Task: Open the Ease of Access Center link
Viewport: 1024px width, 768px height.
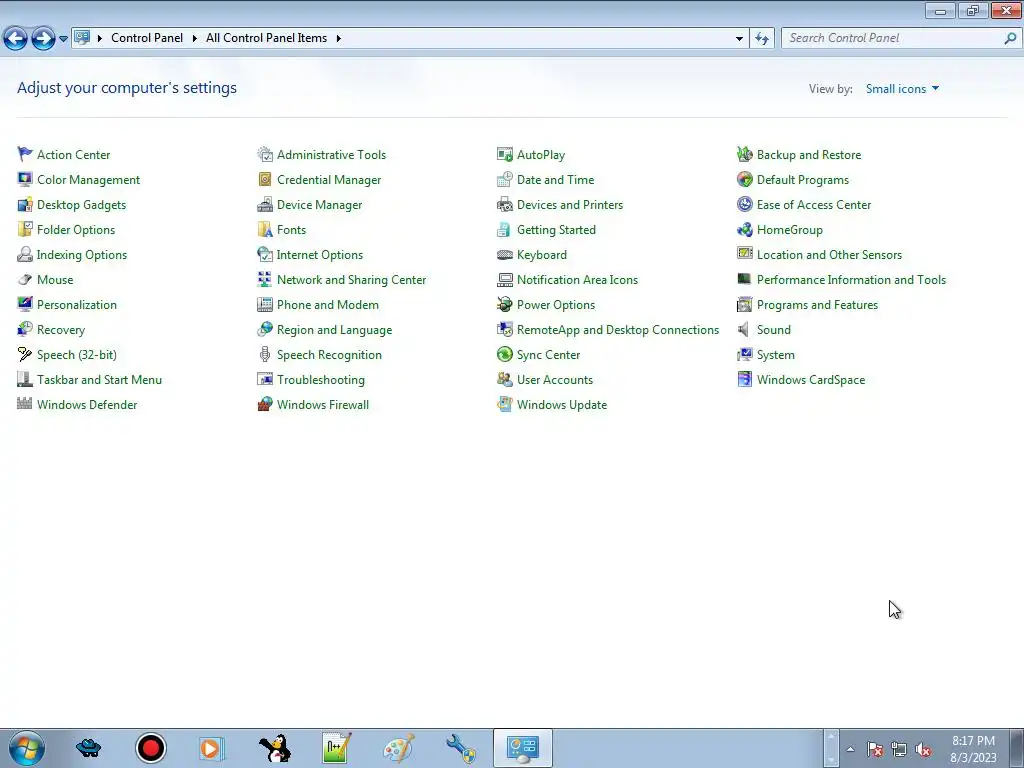Action: [814, 204]
